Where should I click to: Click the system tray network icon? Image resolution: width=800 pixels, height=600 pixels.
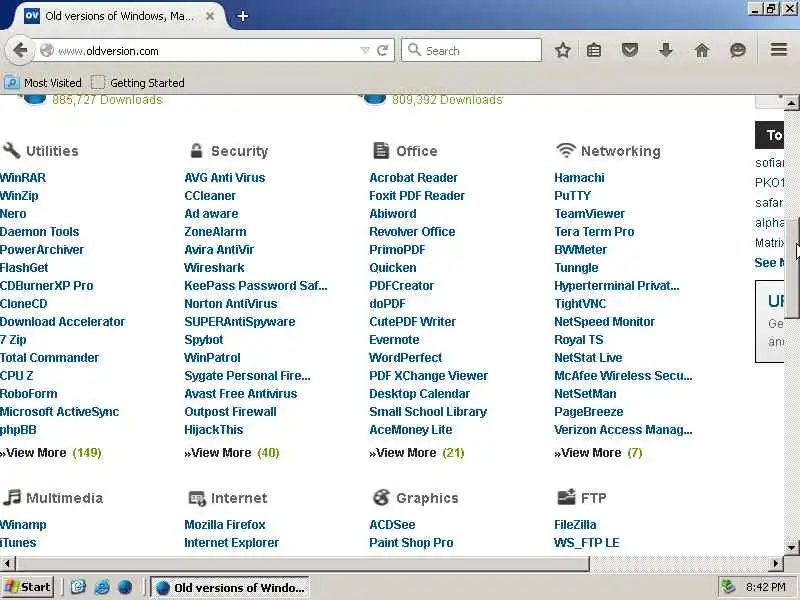point(727,587)
